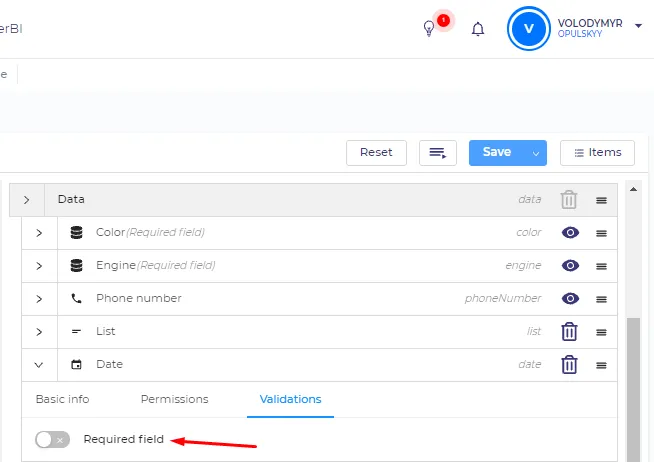Click the List field type icon

coord(76,331)
